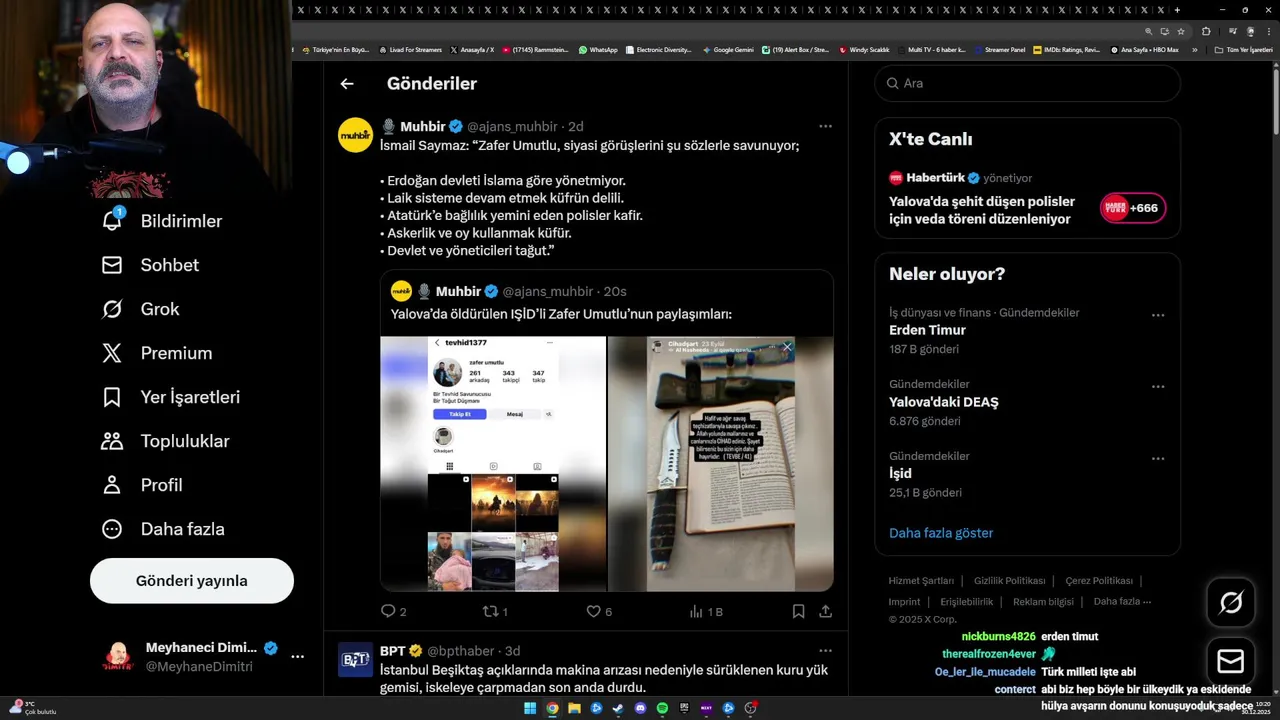Reply to the Muhbir post
Viewport: 1280px width, 720px height.
pyautogui.click(x=394, y=611)
